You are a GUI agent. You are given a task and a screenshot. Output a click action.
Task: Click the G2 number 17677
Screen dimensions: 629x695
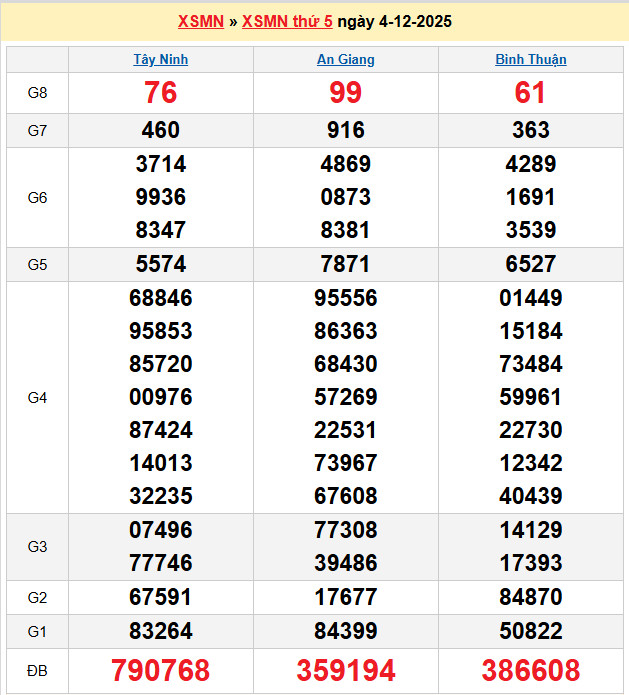click(x=346, y=597)
